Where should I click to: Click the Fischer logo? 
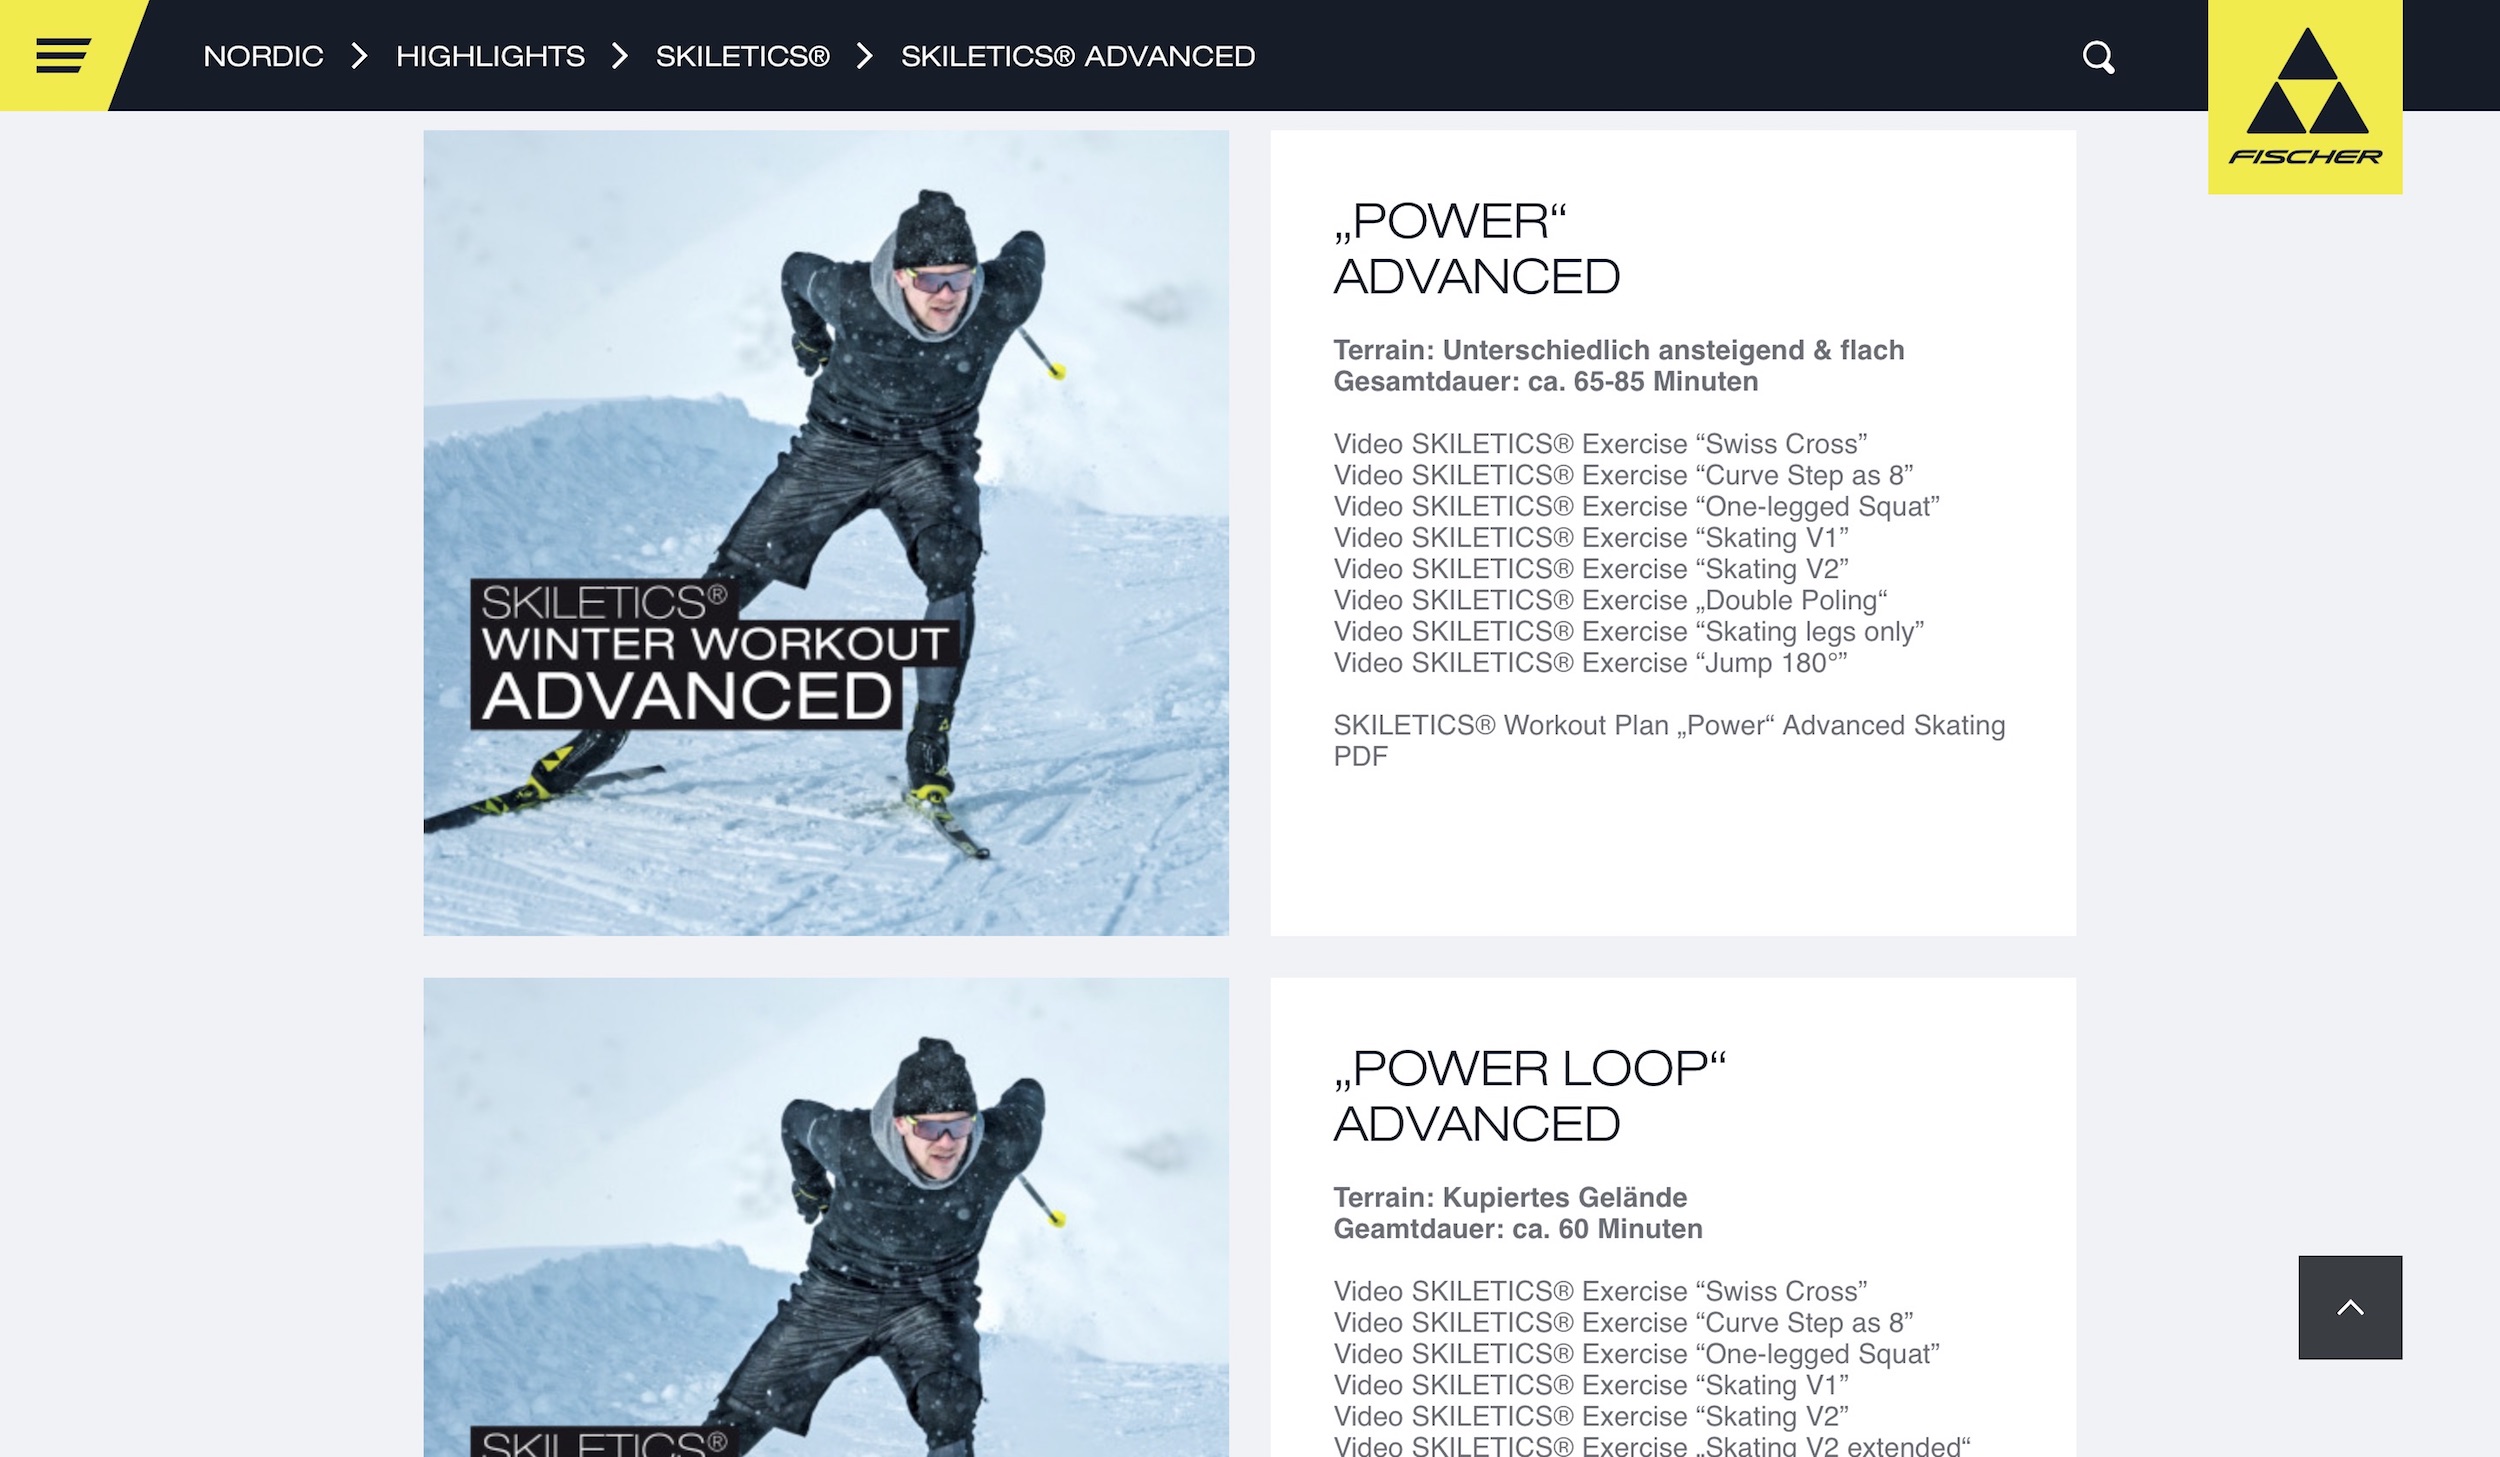click(2305, 97)
